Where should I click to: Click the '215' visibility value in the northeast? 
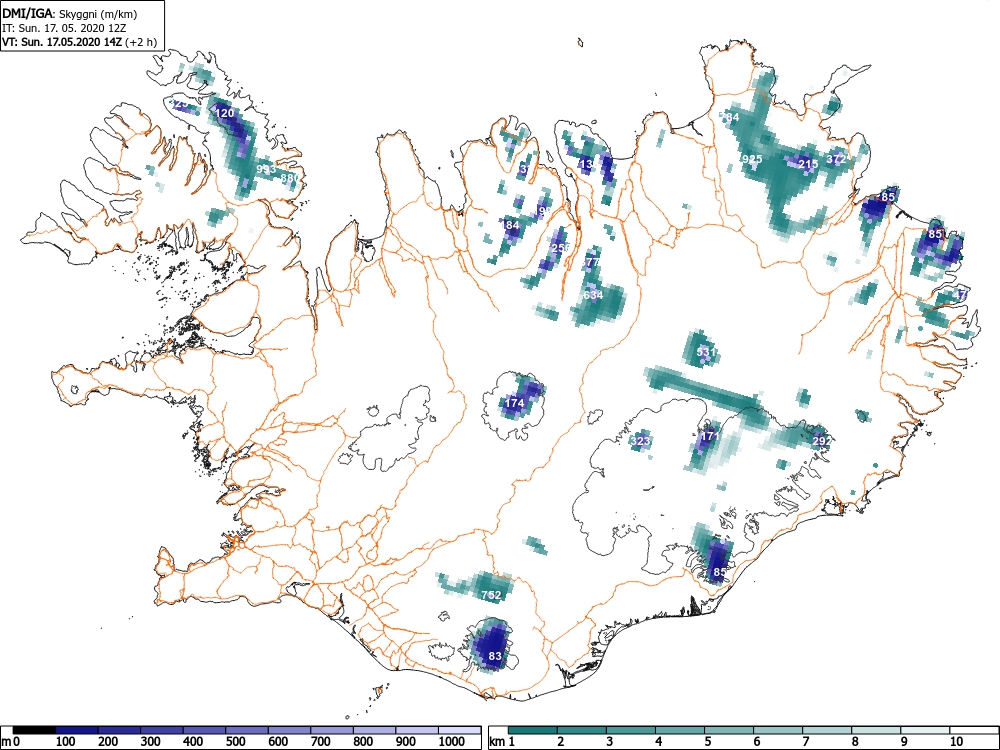tap(808, 164)
